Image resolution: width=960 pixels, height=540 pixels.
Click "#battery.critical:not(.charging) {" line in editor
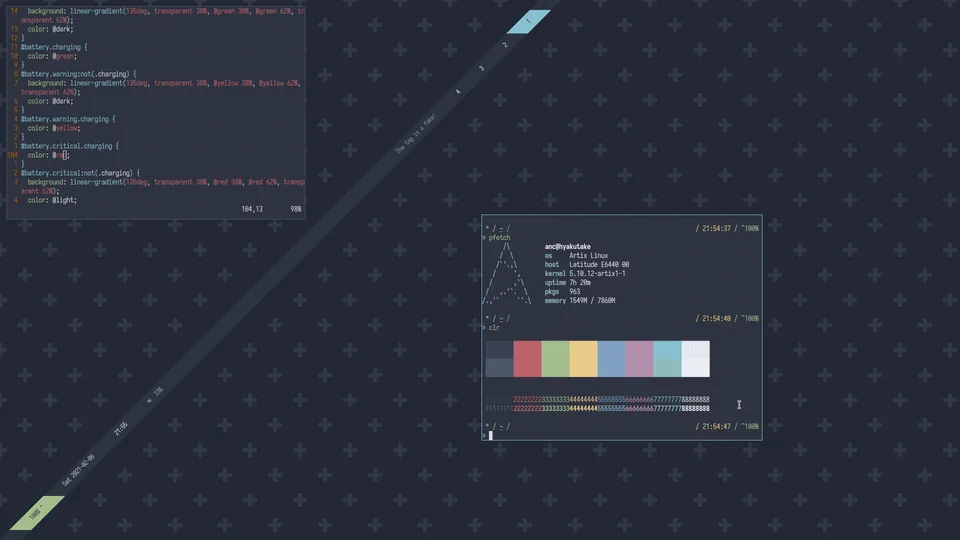[x=80, y=173]
